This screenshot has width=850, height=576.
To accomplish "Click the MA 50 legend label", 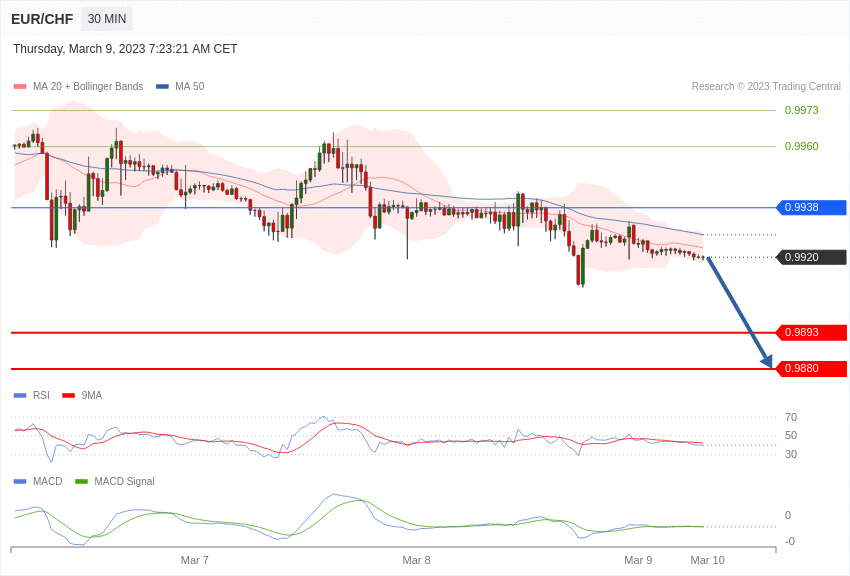I will coord(190,86).
